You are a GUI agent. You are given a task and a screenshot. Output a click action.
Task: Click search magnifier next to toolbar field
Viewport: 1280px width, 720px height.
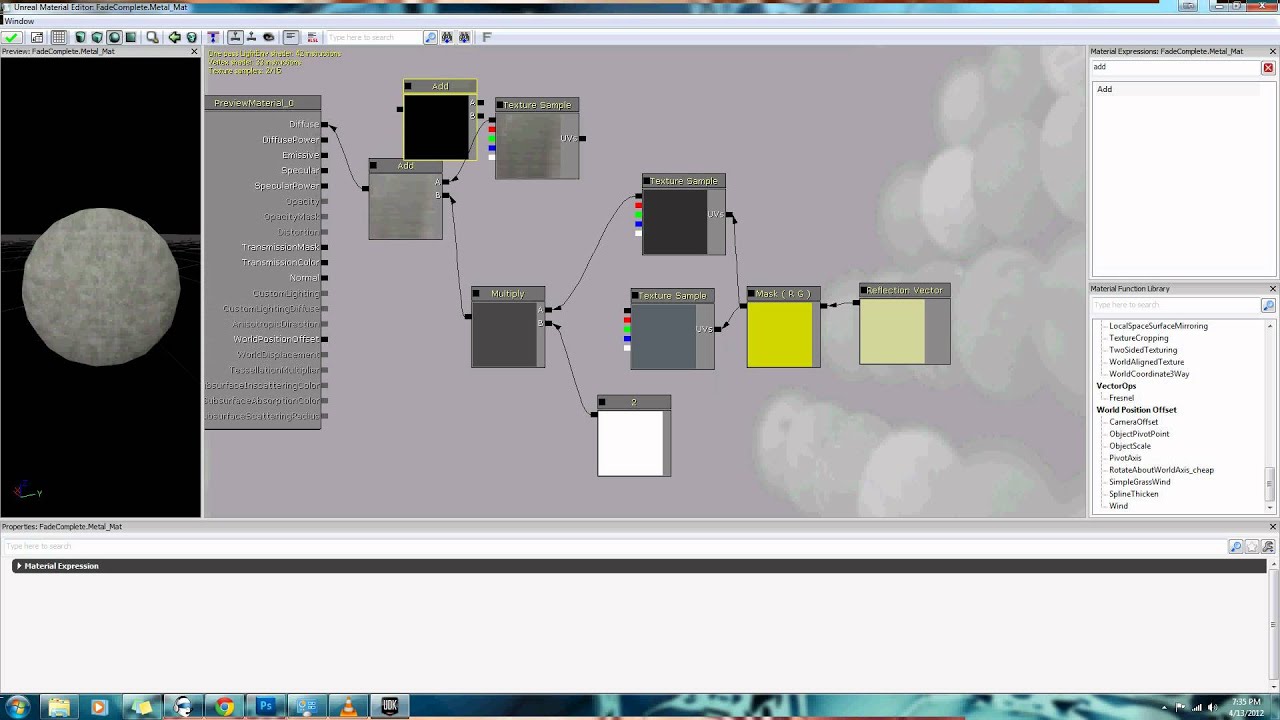tap(430, 37)
